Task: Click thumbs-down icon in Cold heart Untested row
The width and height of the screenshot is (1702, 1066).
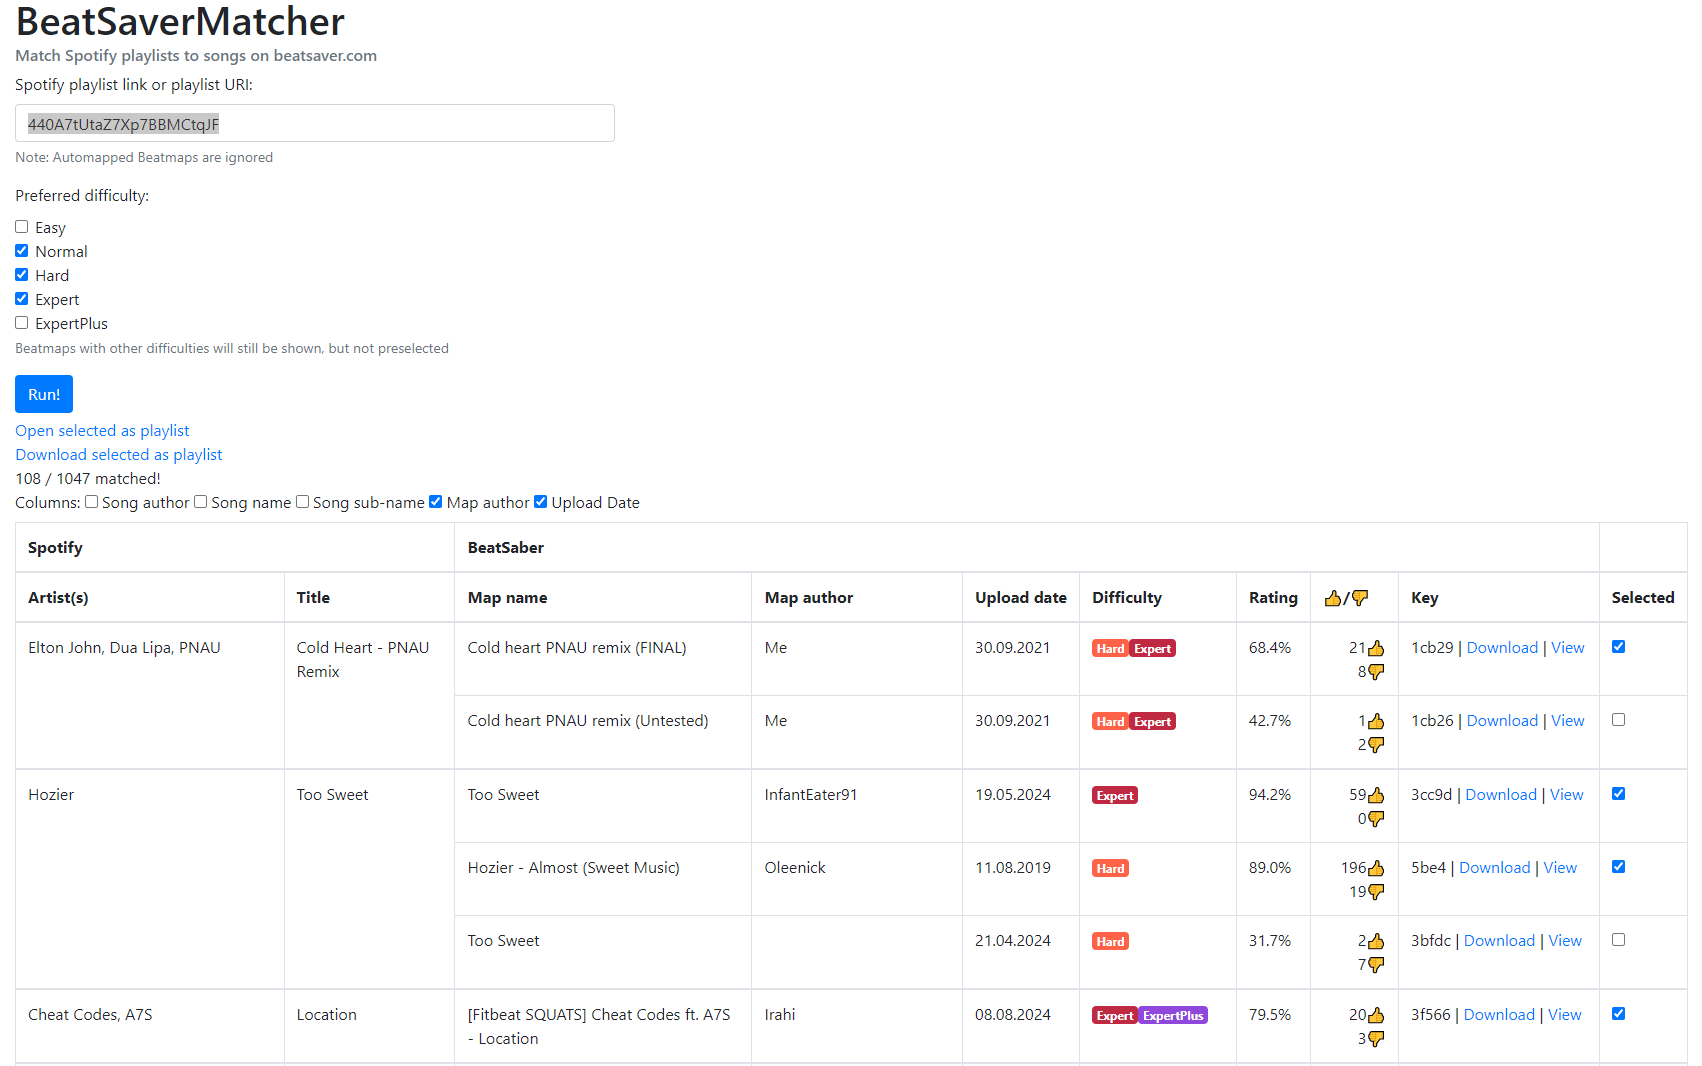Action: [1376, 745]
